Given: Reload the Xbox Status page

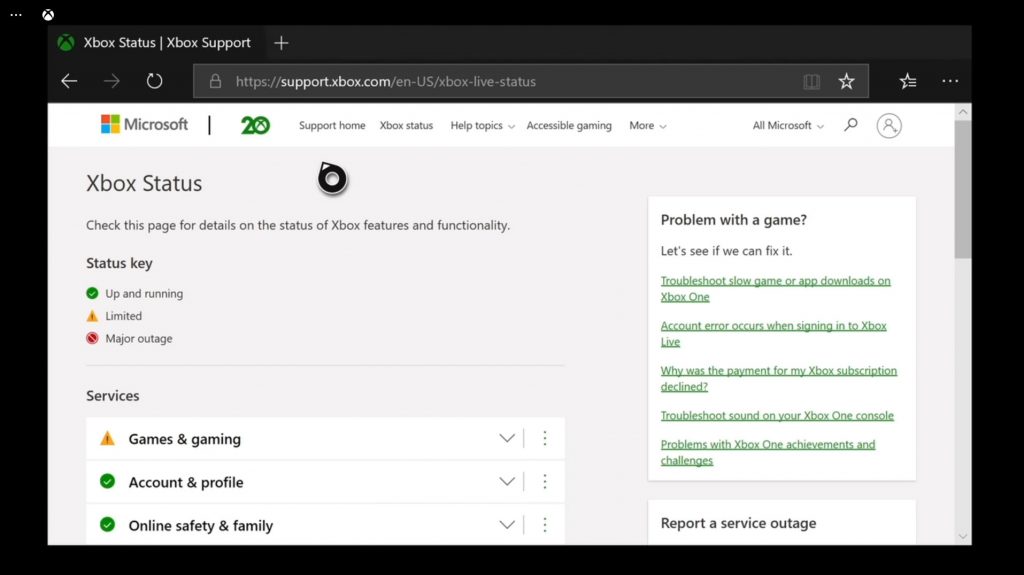Looking at the screenshot, I should tap(154, 81).
